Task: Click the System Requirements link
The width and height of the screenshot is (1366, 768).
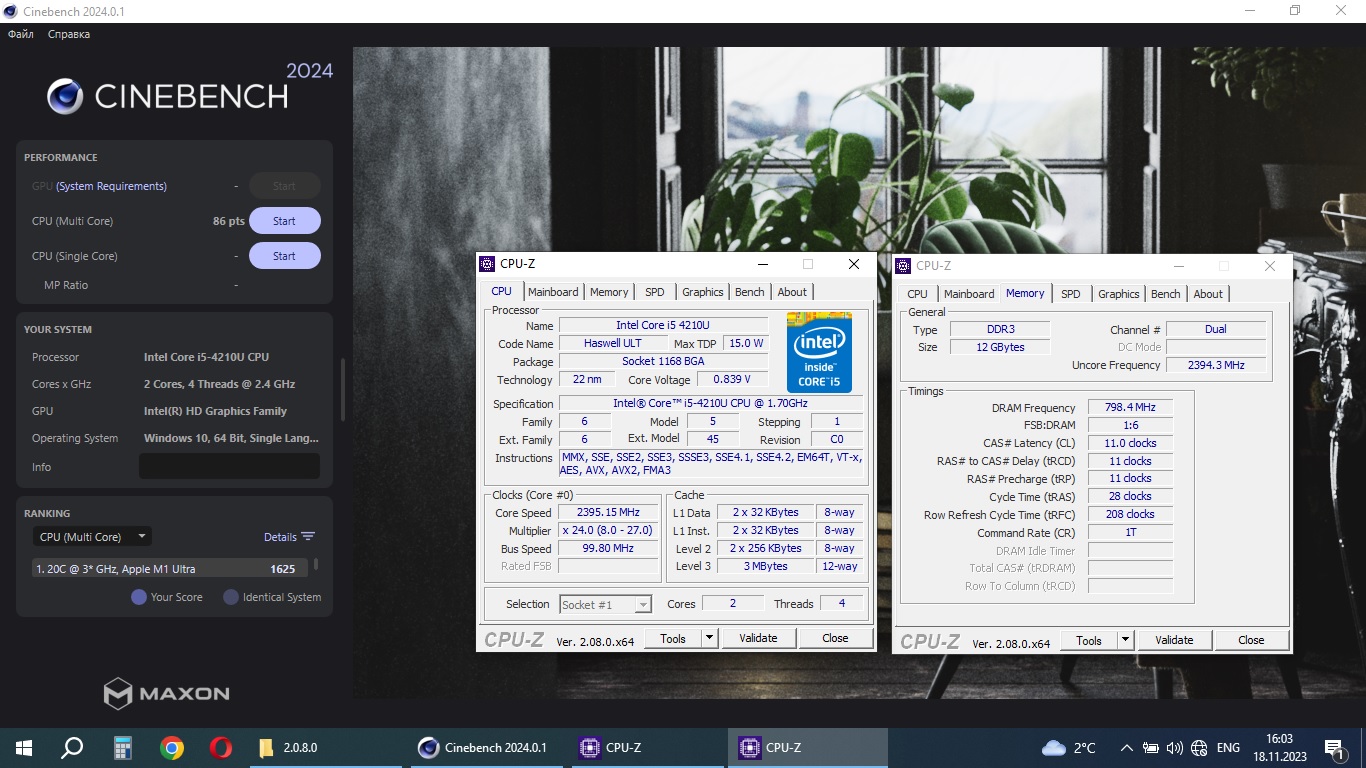Action: (x=112, y=186)
